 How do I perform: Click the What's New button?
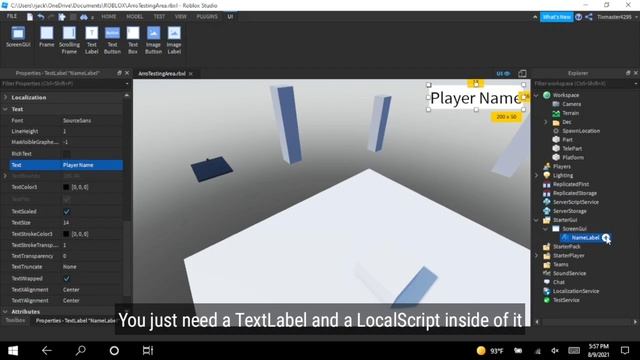[556, 17]
